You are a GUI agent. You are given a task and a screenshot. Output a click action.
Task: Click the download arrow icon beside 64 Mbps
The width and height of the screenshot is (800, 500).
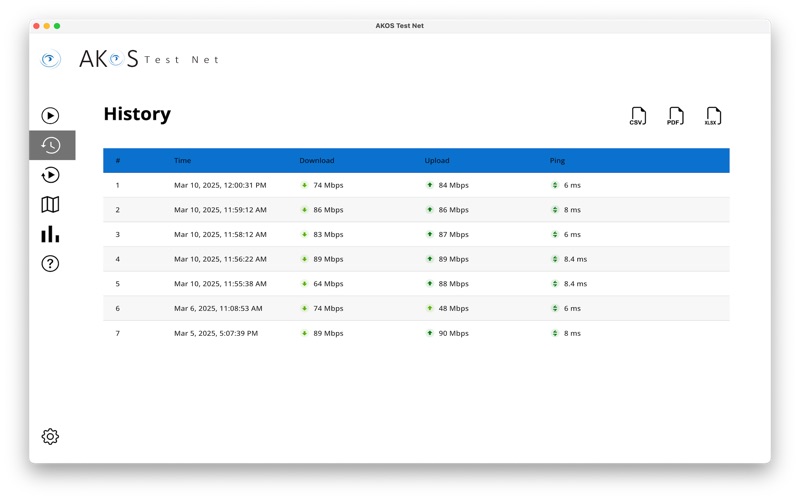(304, 284)
